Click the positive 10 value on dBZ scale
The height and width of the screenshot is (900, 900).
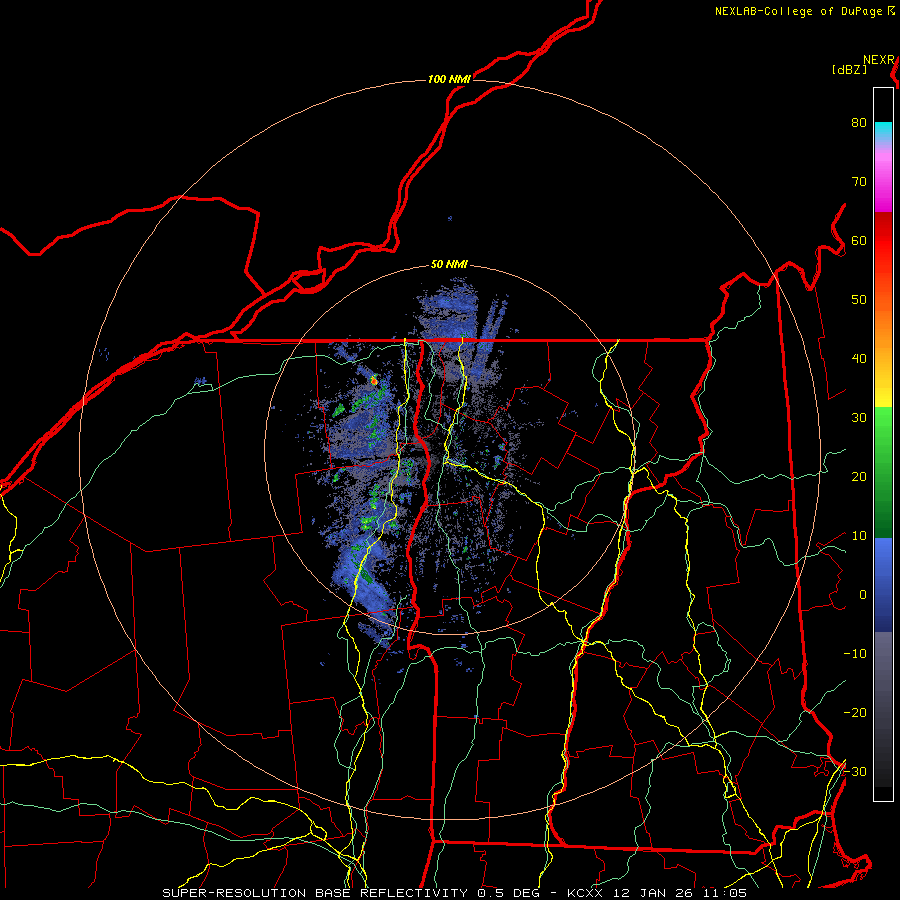(x=859, y=536)
